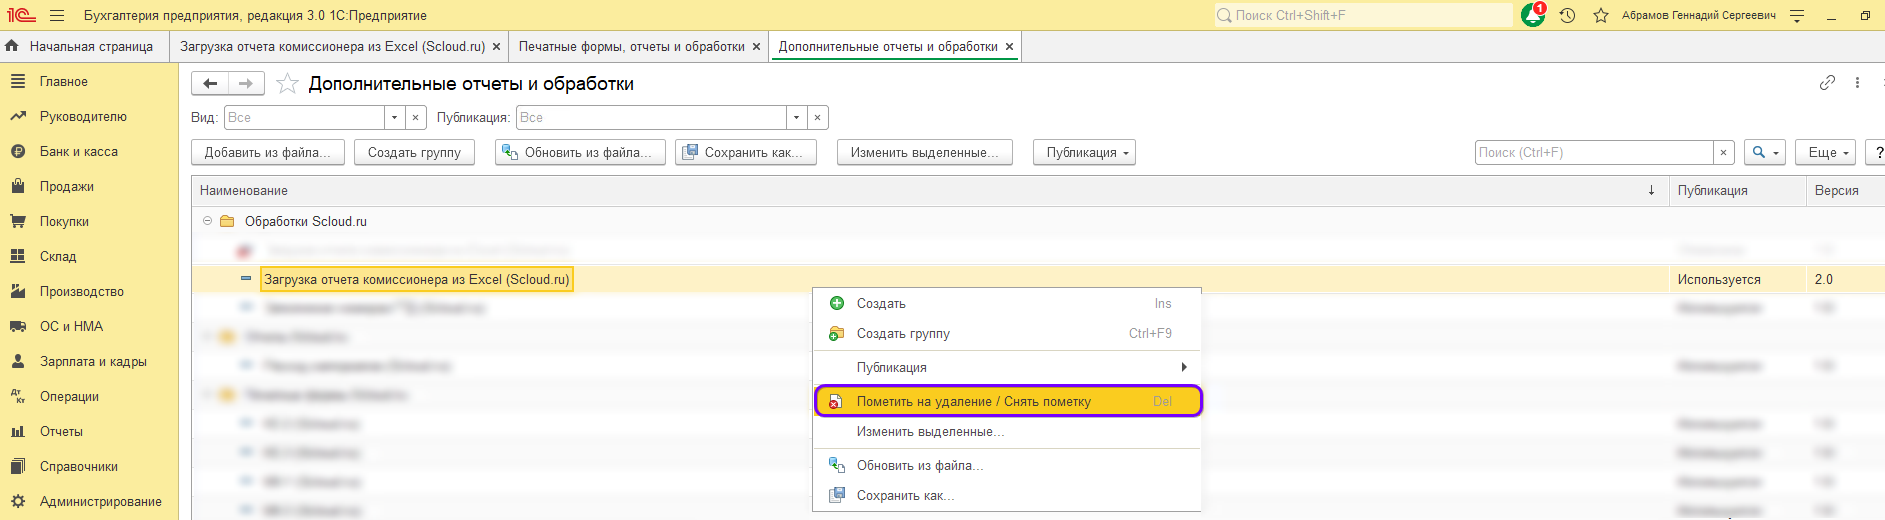The height and width of the screenshot is (520, 1885).
Task: Open Главное section in the sidebar
Action: coord(89,81)
